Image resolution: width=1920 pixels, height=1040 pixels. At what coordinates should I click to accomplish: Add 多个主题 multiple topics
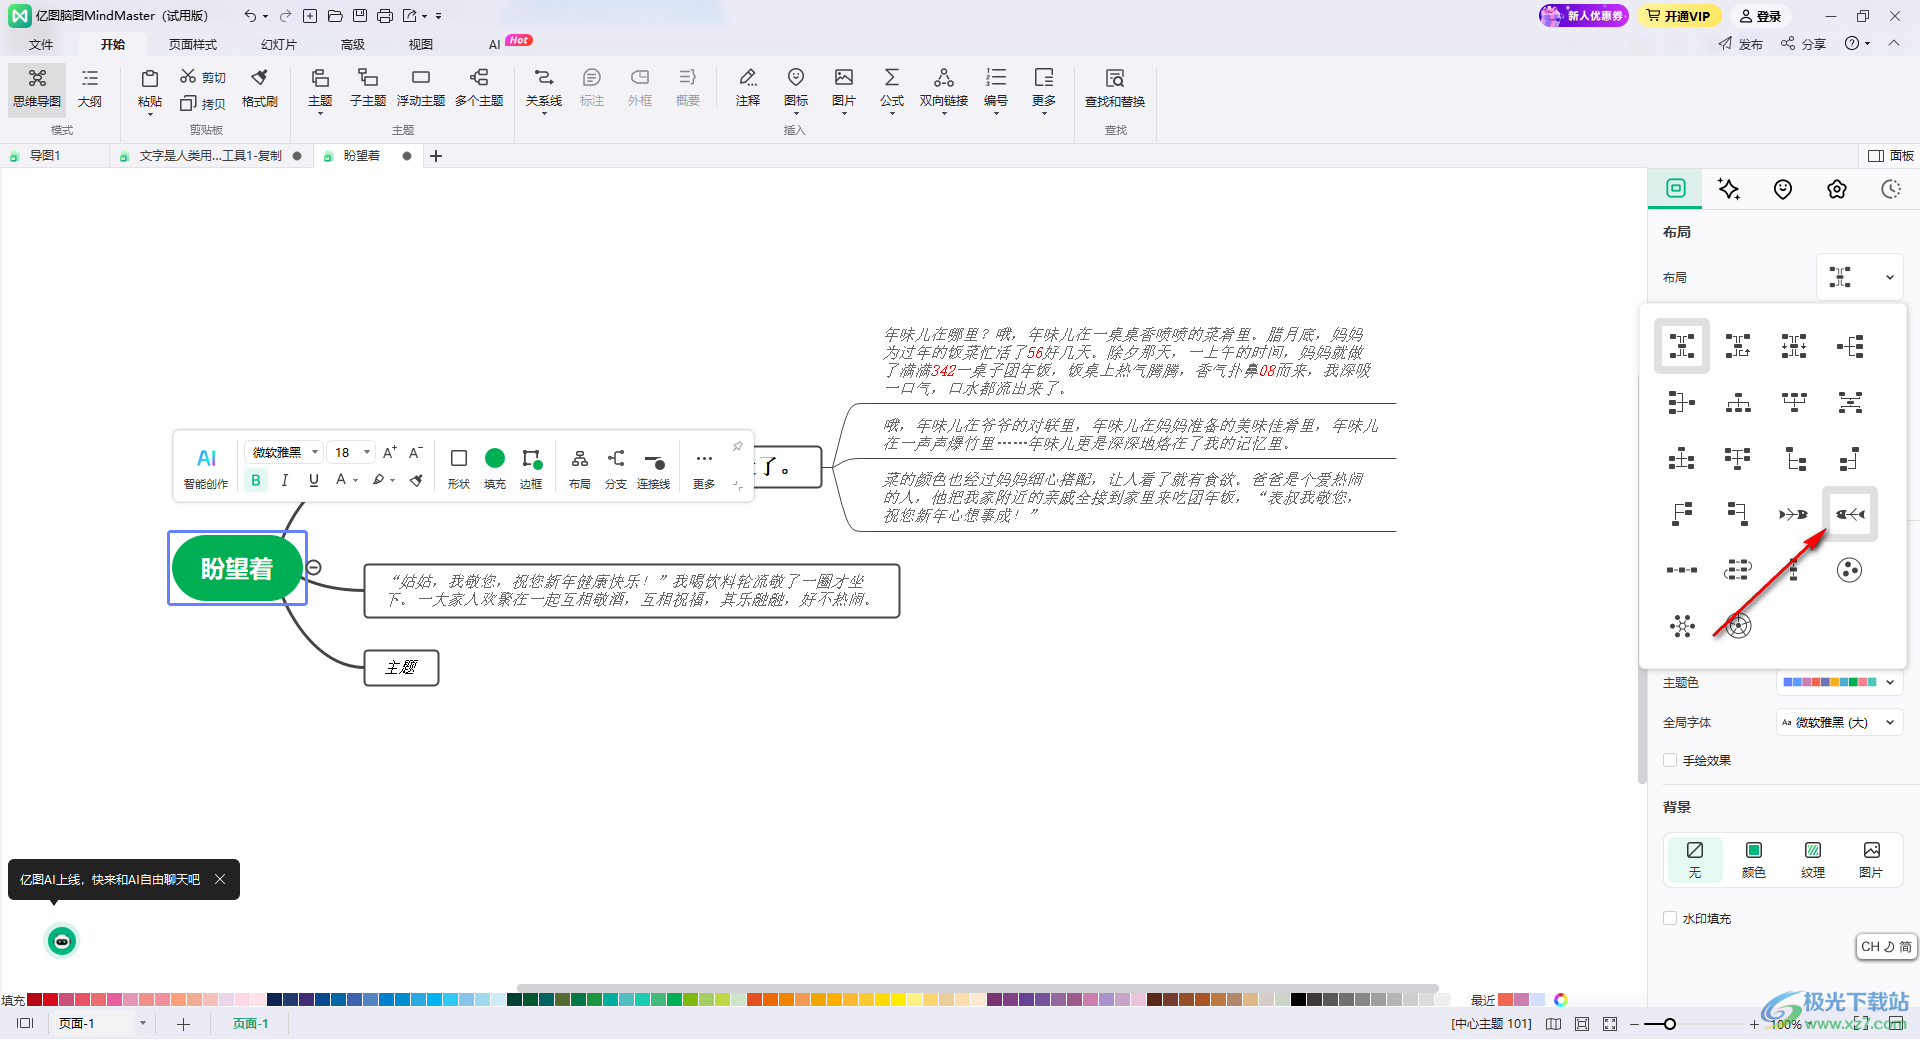pos(479,89)
